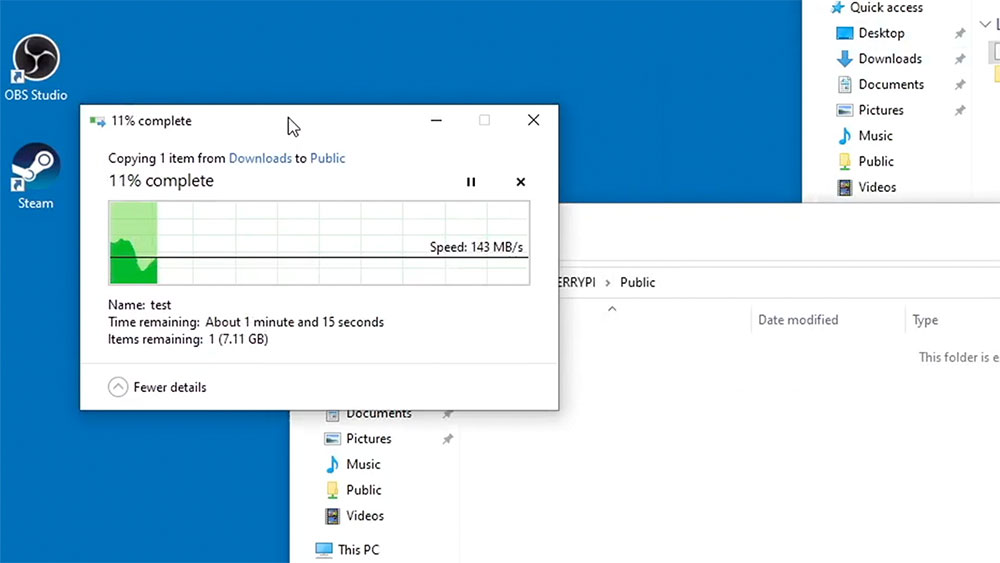Sort by Date modified column
This screenshot has height=563, width=1000.
[x=798, y=320]
